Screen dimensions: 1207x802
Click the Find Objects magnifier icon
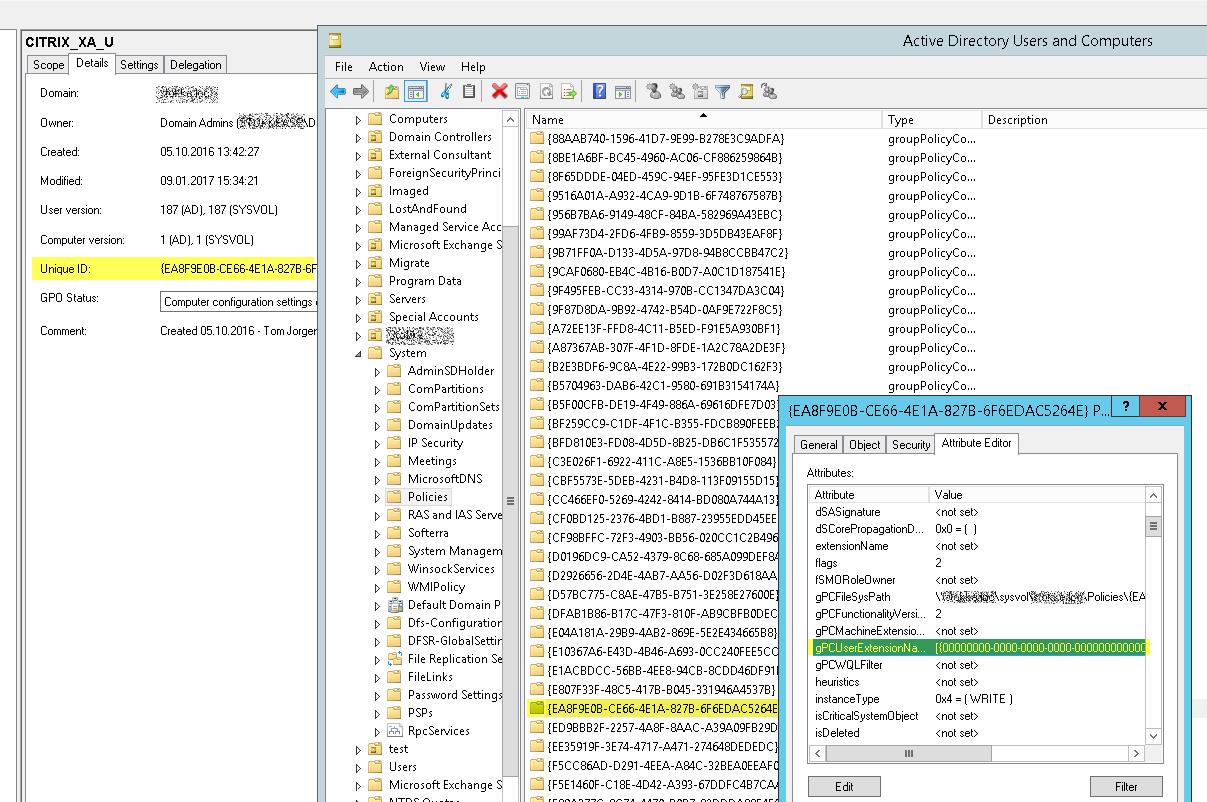[745, 91]
